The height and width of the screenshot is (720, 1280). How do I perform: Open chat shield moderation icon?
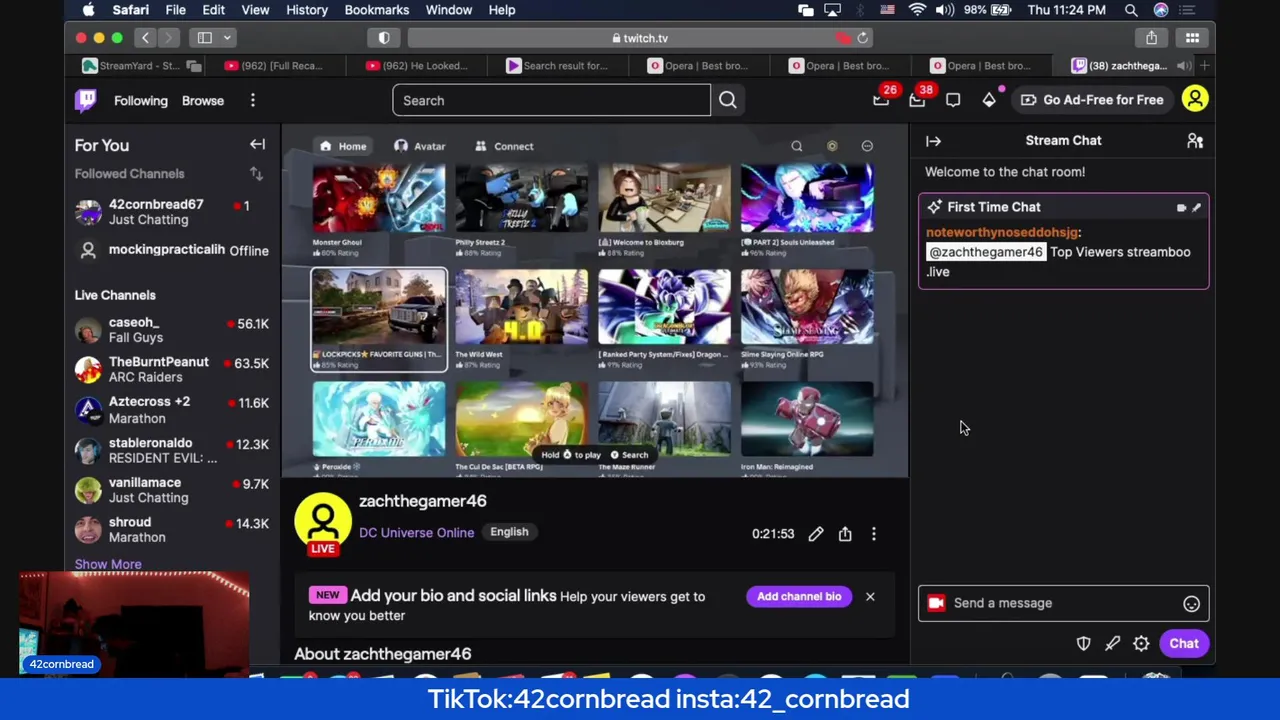click(x=1083, y=644)
